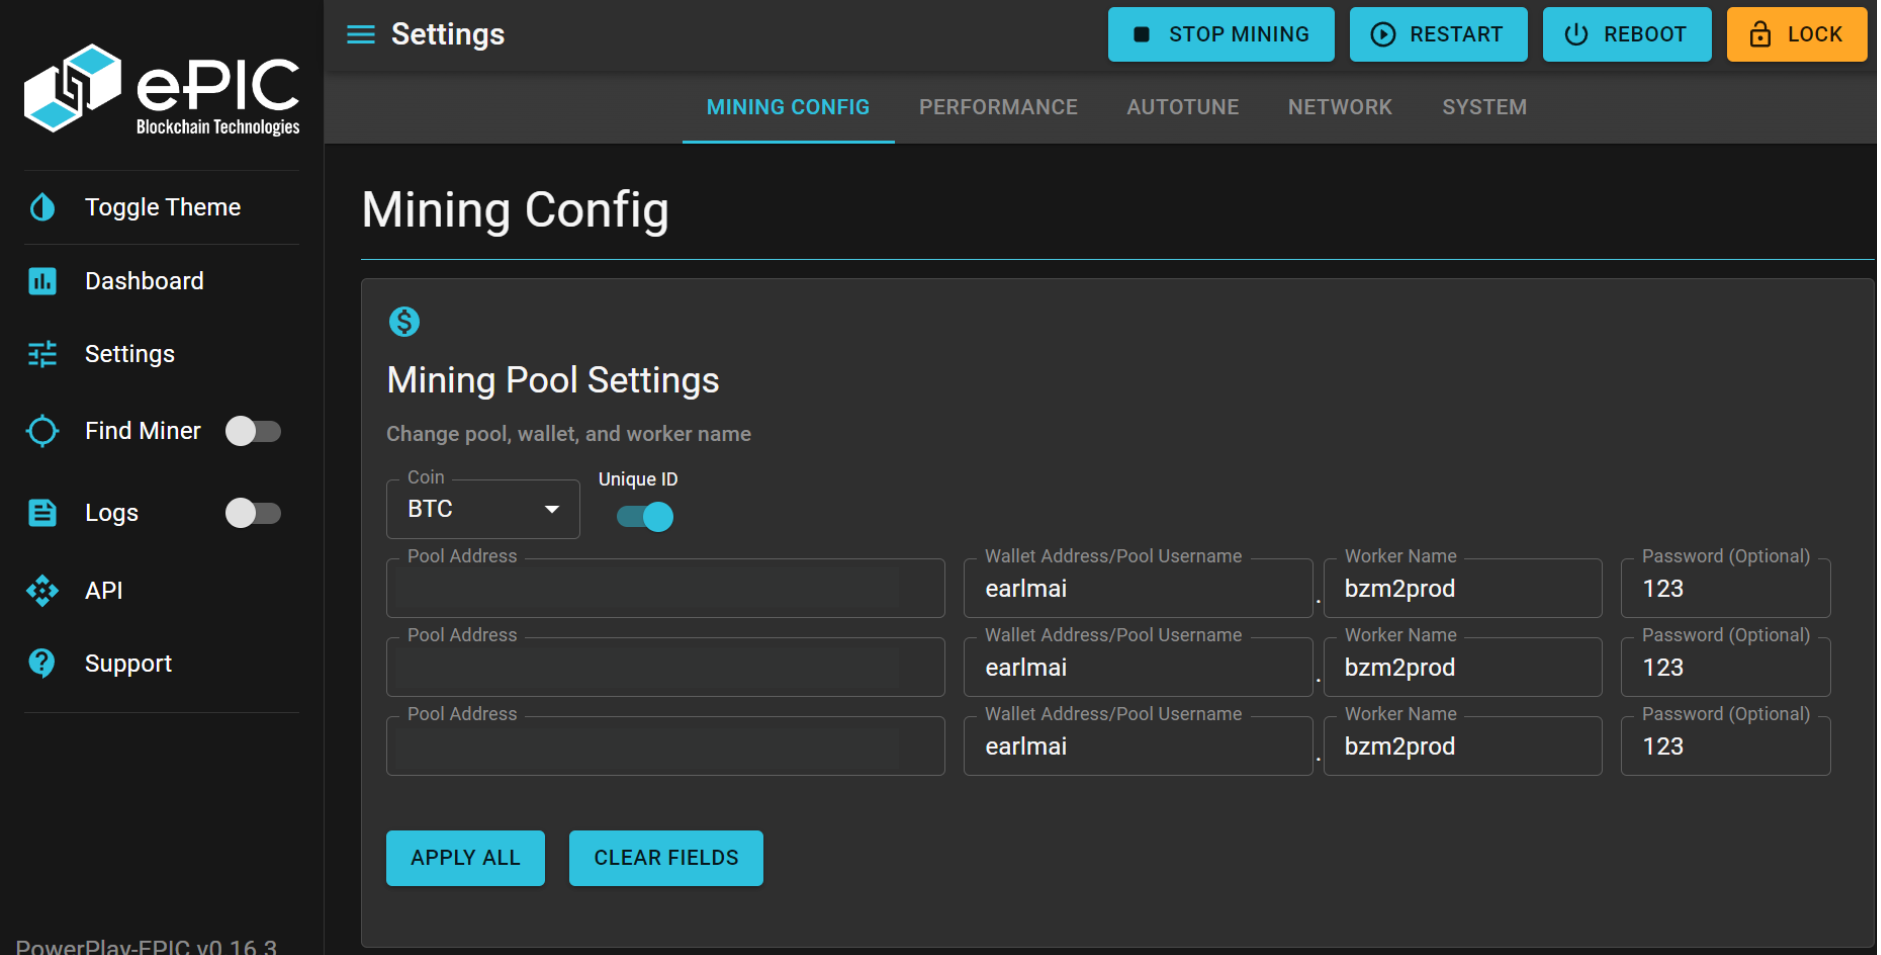Screen dimensions: 1881x955
Task: Switch to the Performance tab
Action: 997,107
